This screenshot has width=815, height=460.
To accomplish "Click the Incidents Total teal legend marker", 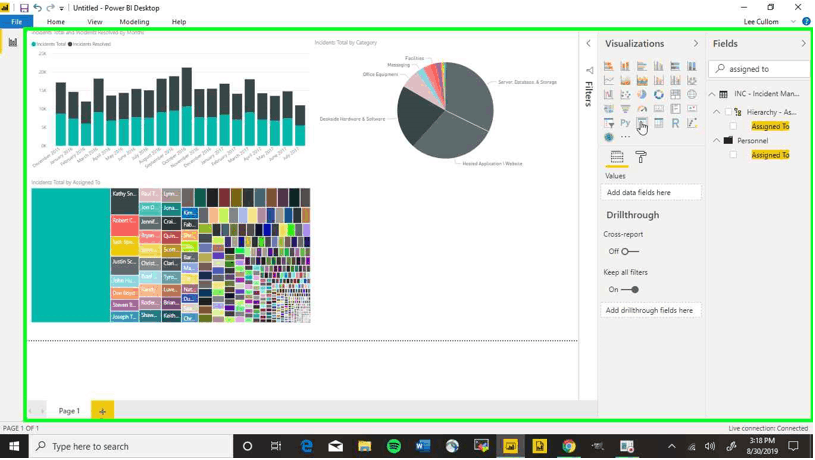I will (34, 44).
